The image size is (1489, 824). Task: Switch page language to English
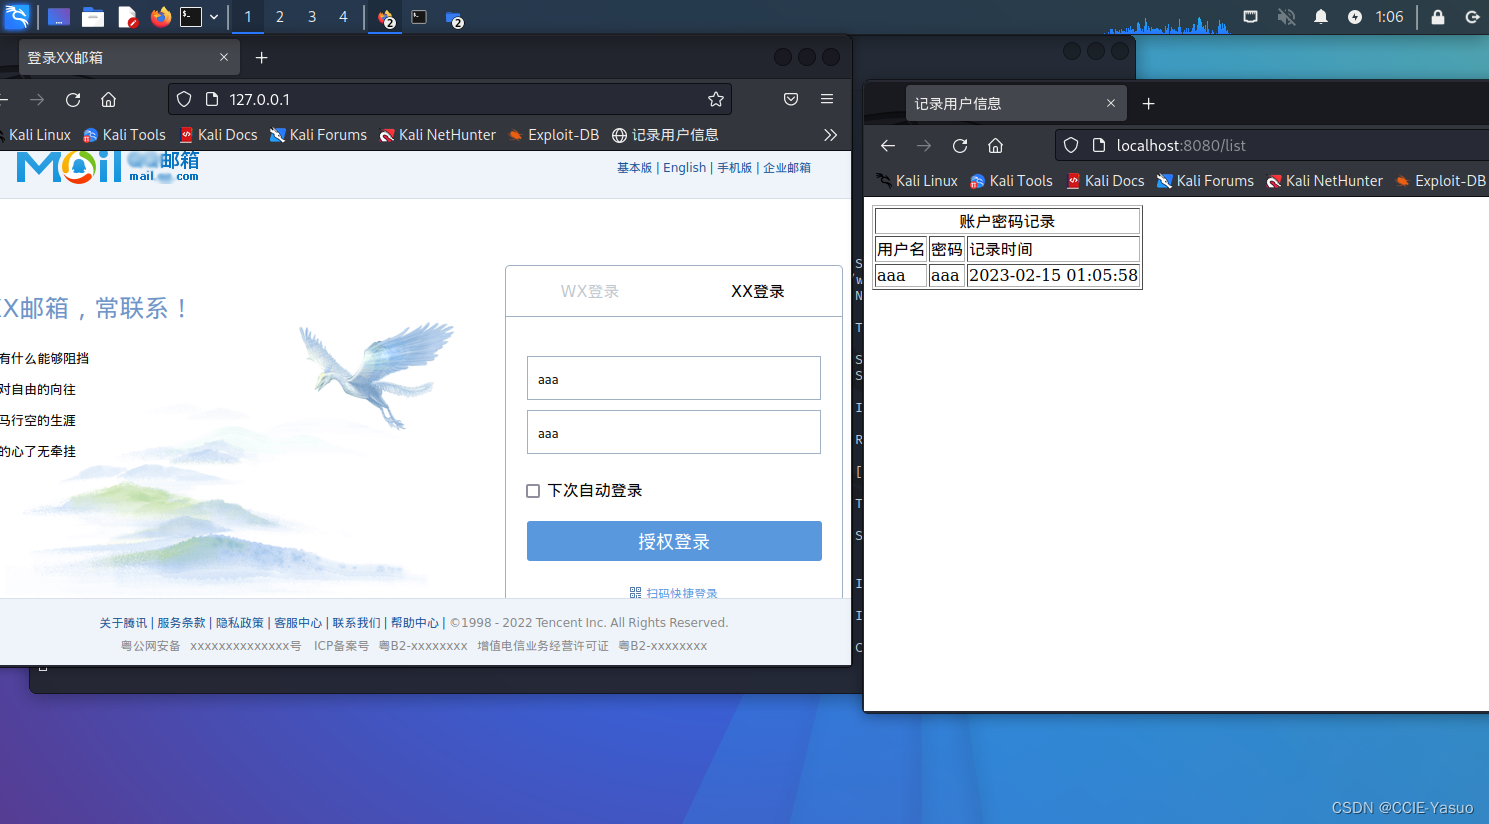click(x=685, y=168)
